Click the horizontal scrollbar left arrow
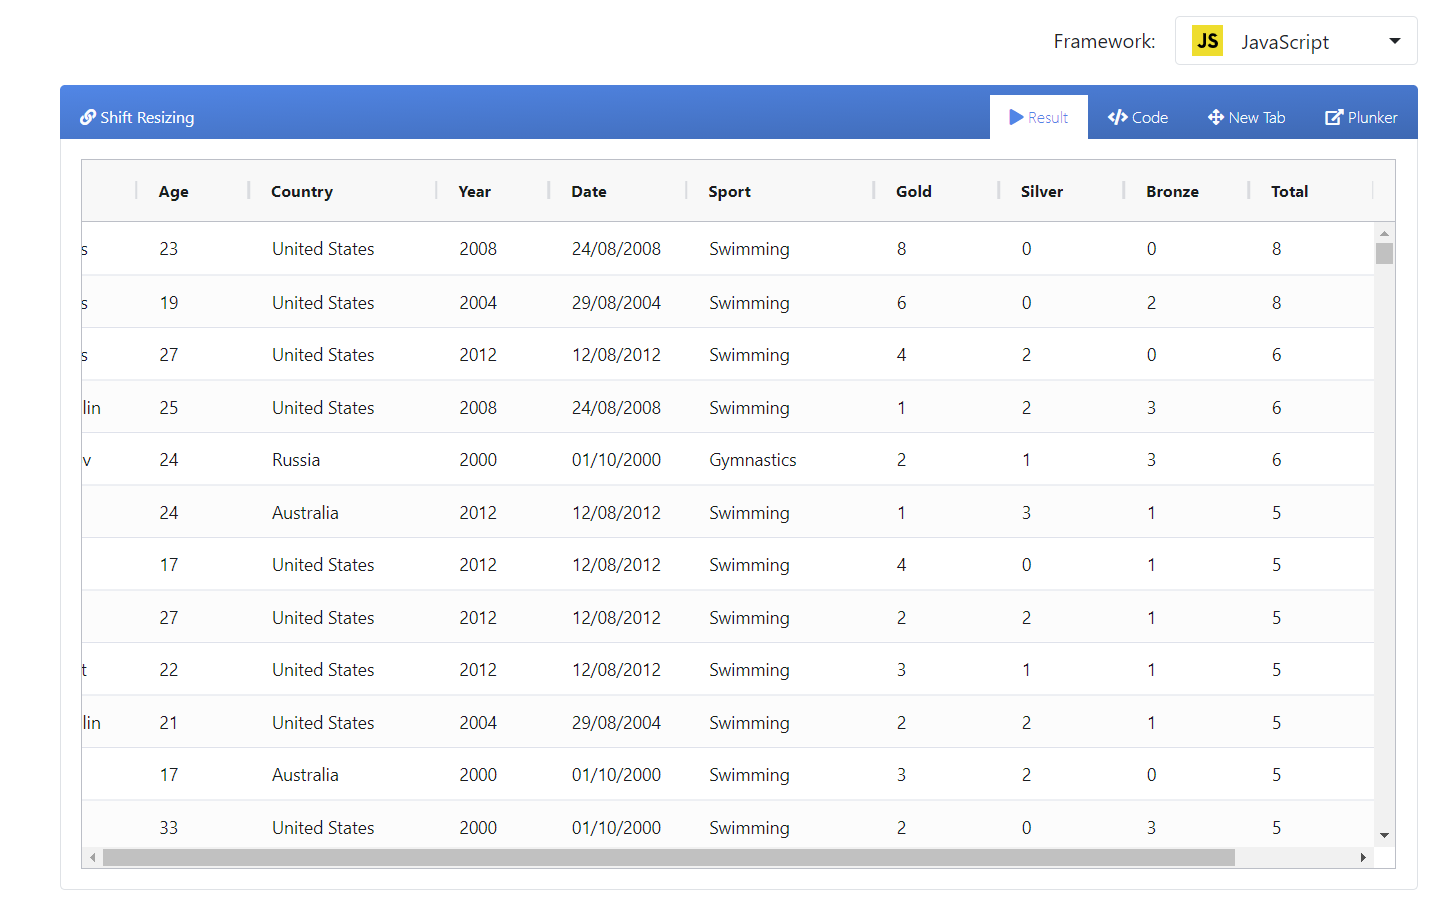This screenshot has height=912, width=1441. click(93, 857)
